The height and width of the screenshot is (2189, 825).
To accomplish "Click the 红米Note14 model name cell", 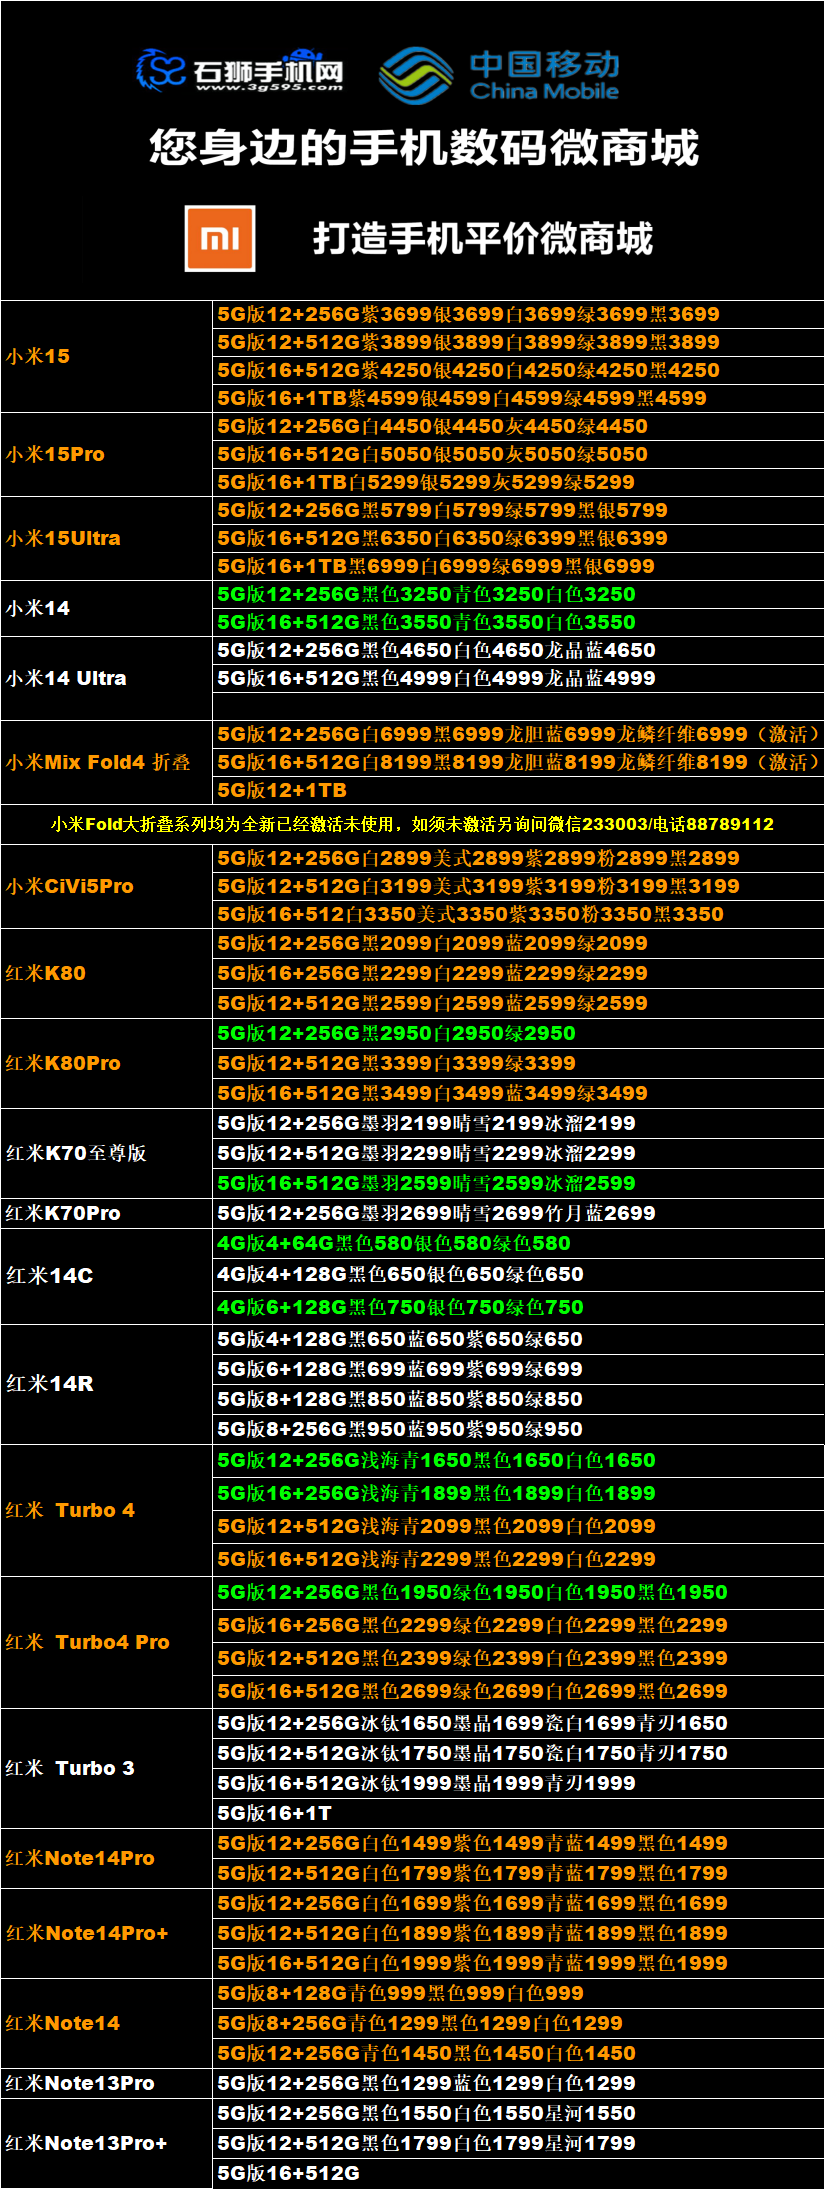I will pyautogui.click(x=107, y=2023).
